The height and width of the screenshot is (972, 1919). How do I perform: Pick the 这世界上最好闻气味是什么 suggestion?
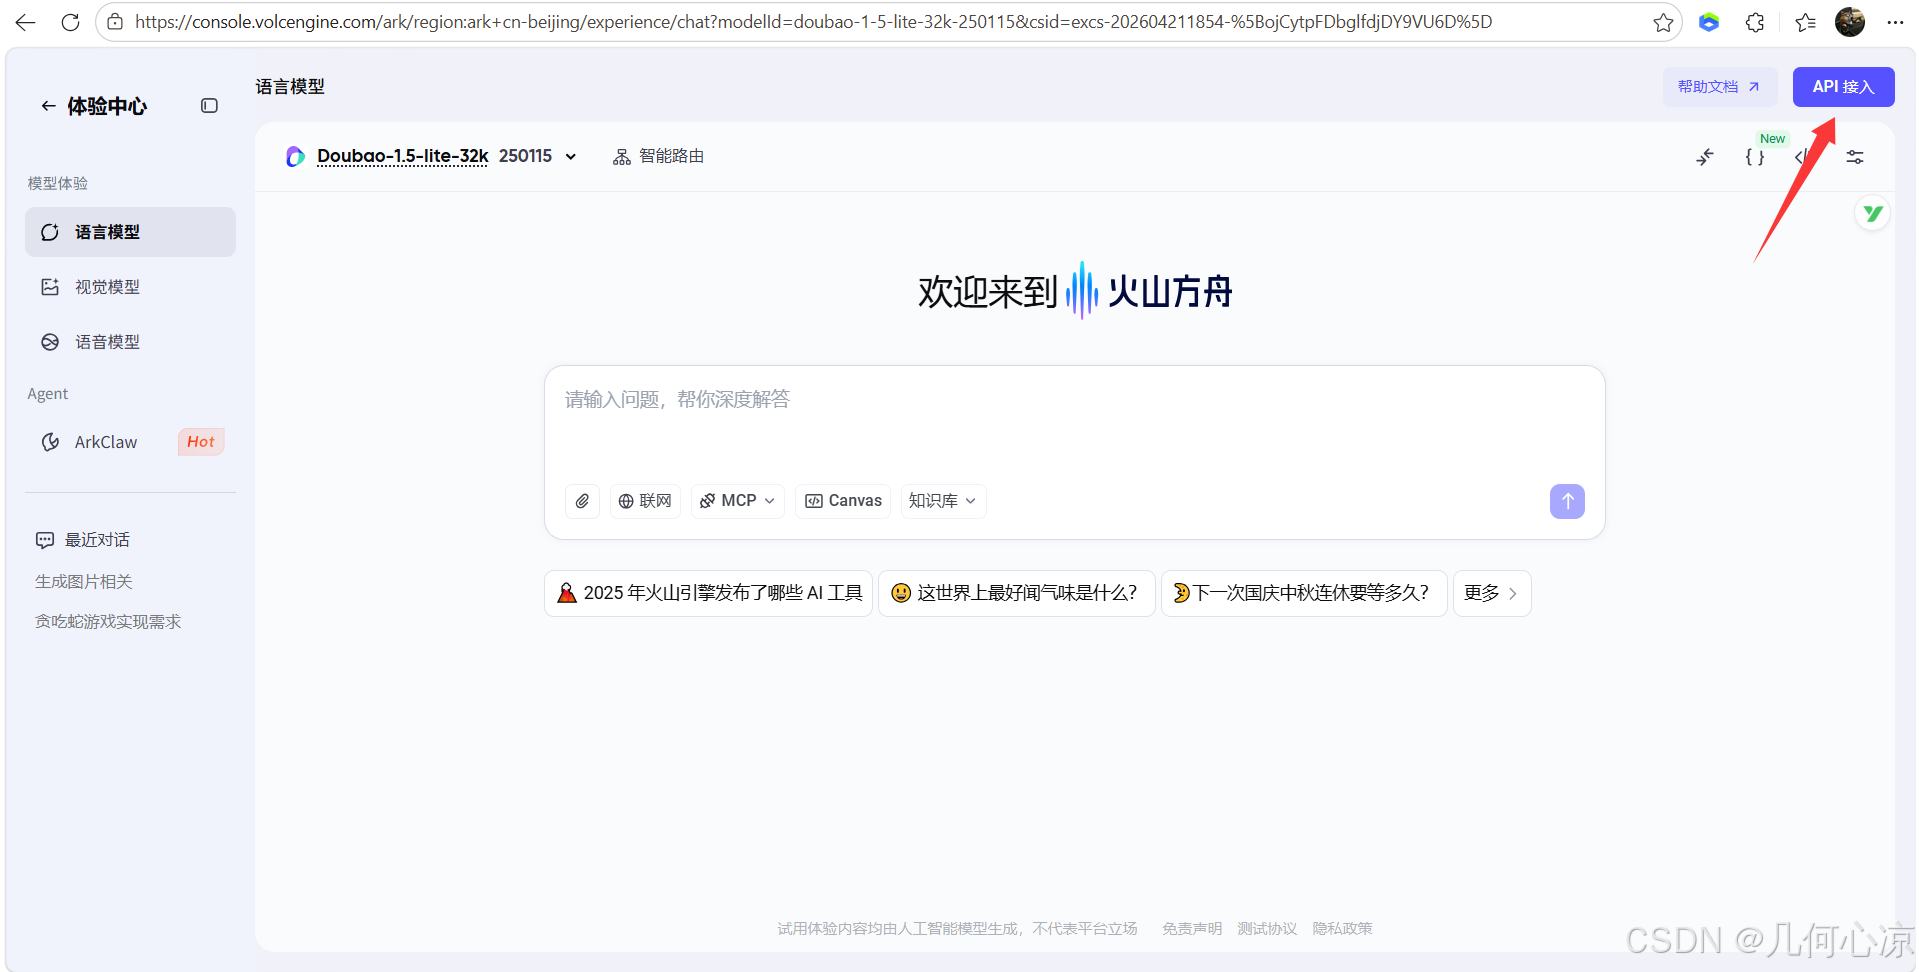[x=1017, y=593]
